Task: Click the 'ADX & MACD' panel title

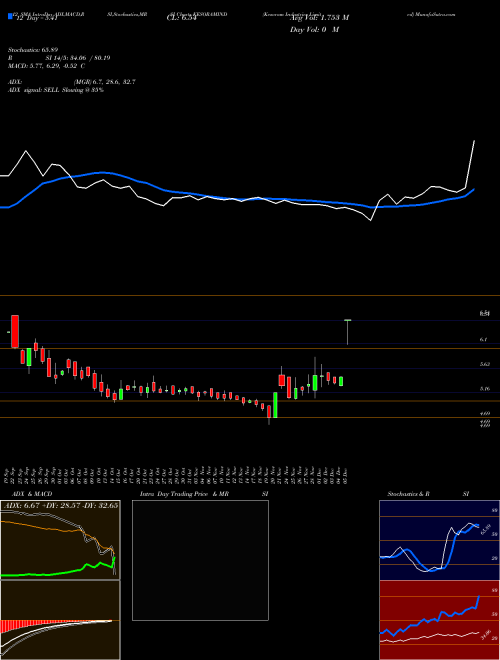Action: click(x=32, y=494)
